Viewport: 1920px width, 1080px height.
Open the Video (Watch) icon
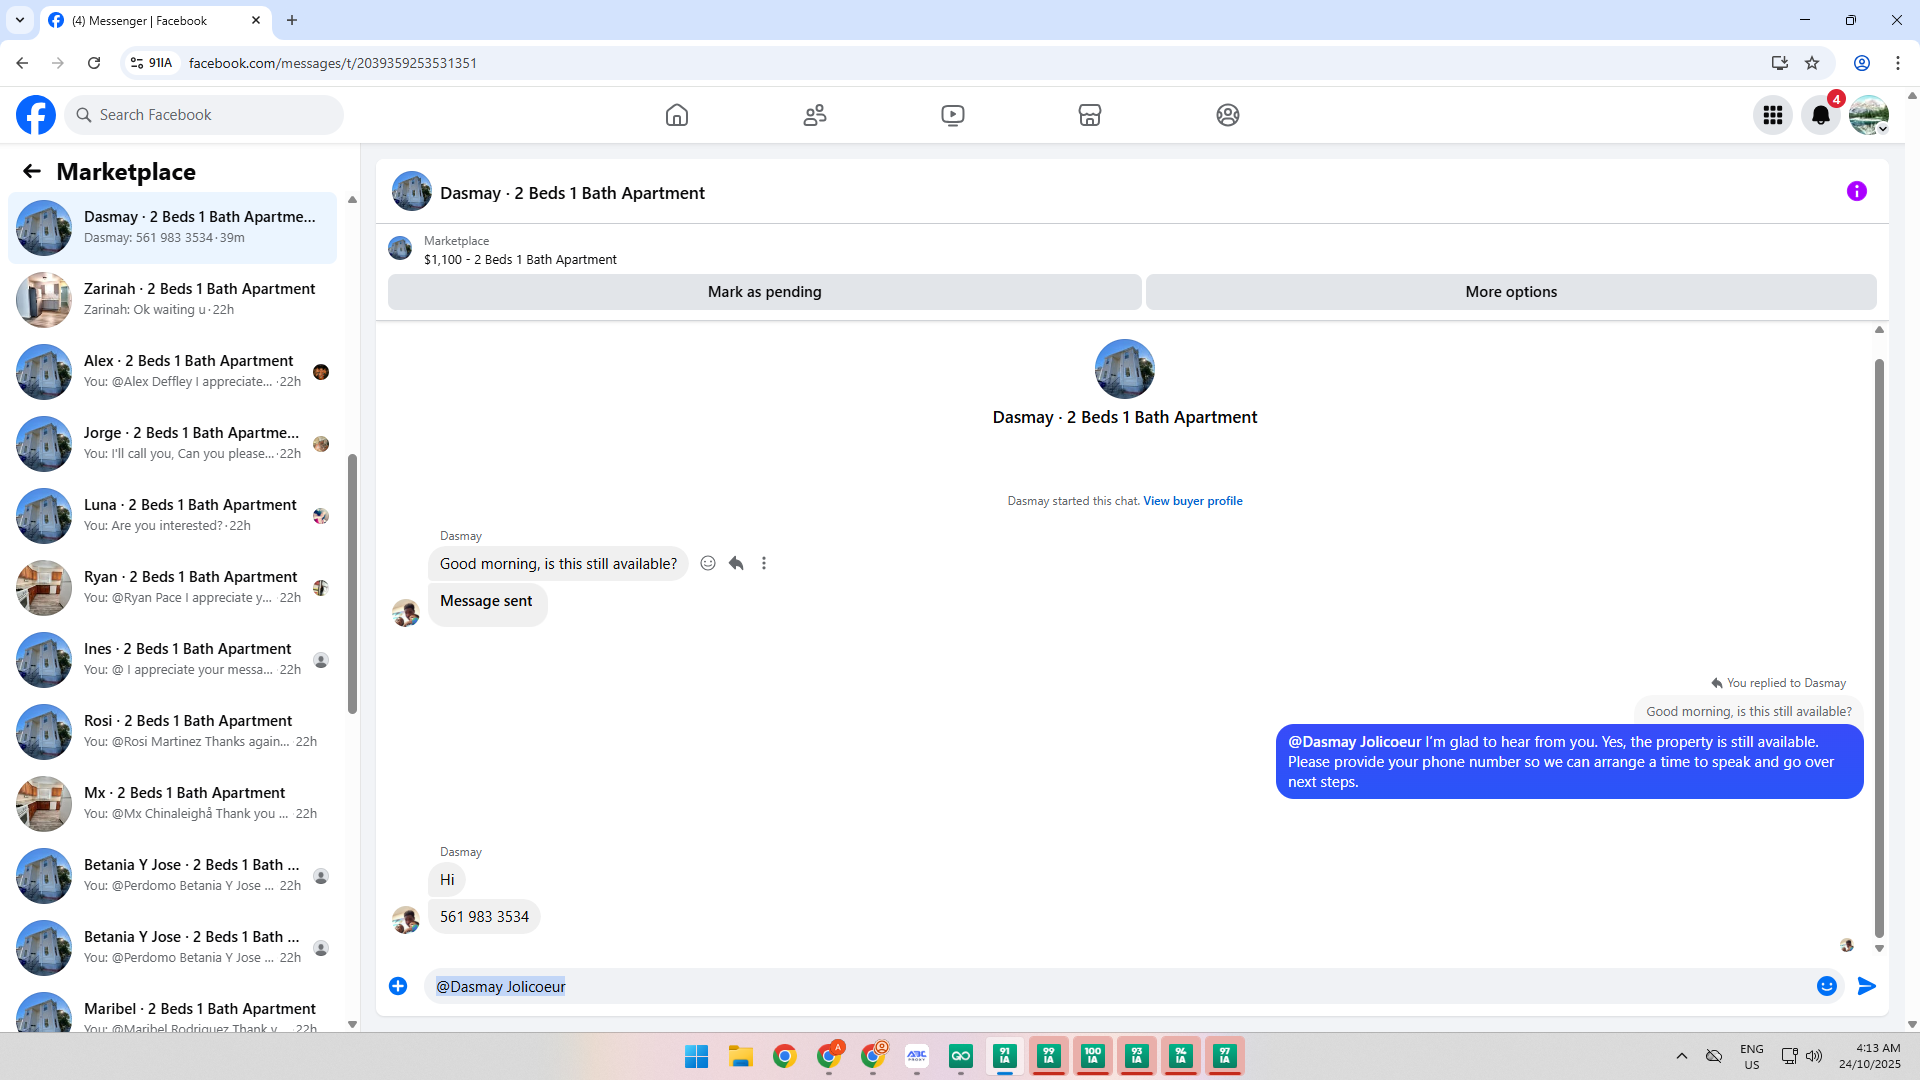click(953, 115)
